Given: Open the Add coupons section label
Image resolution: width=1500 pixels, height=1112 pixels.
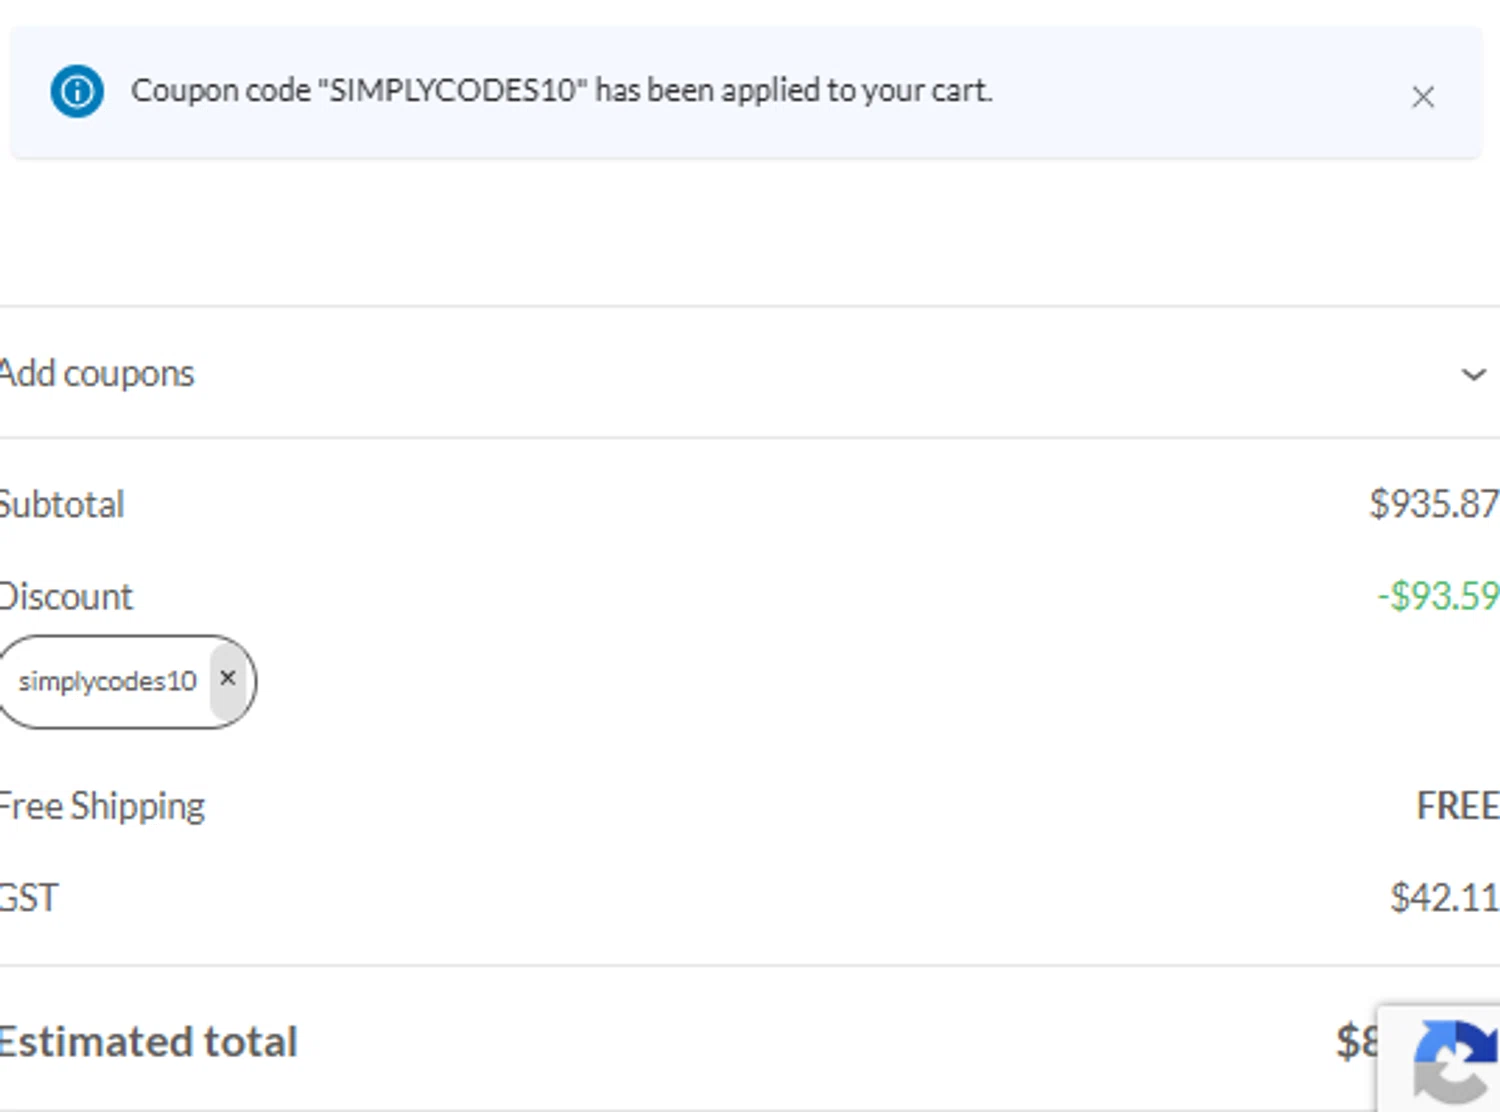Looking at the screenshot, I should click(97, 374).
